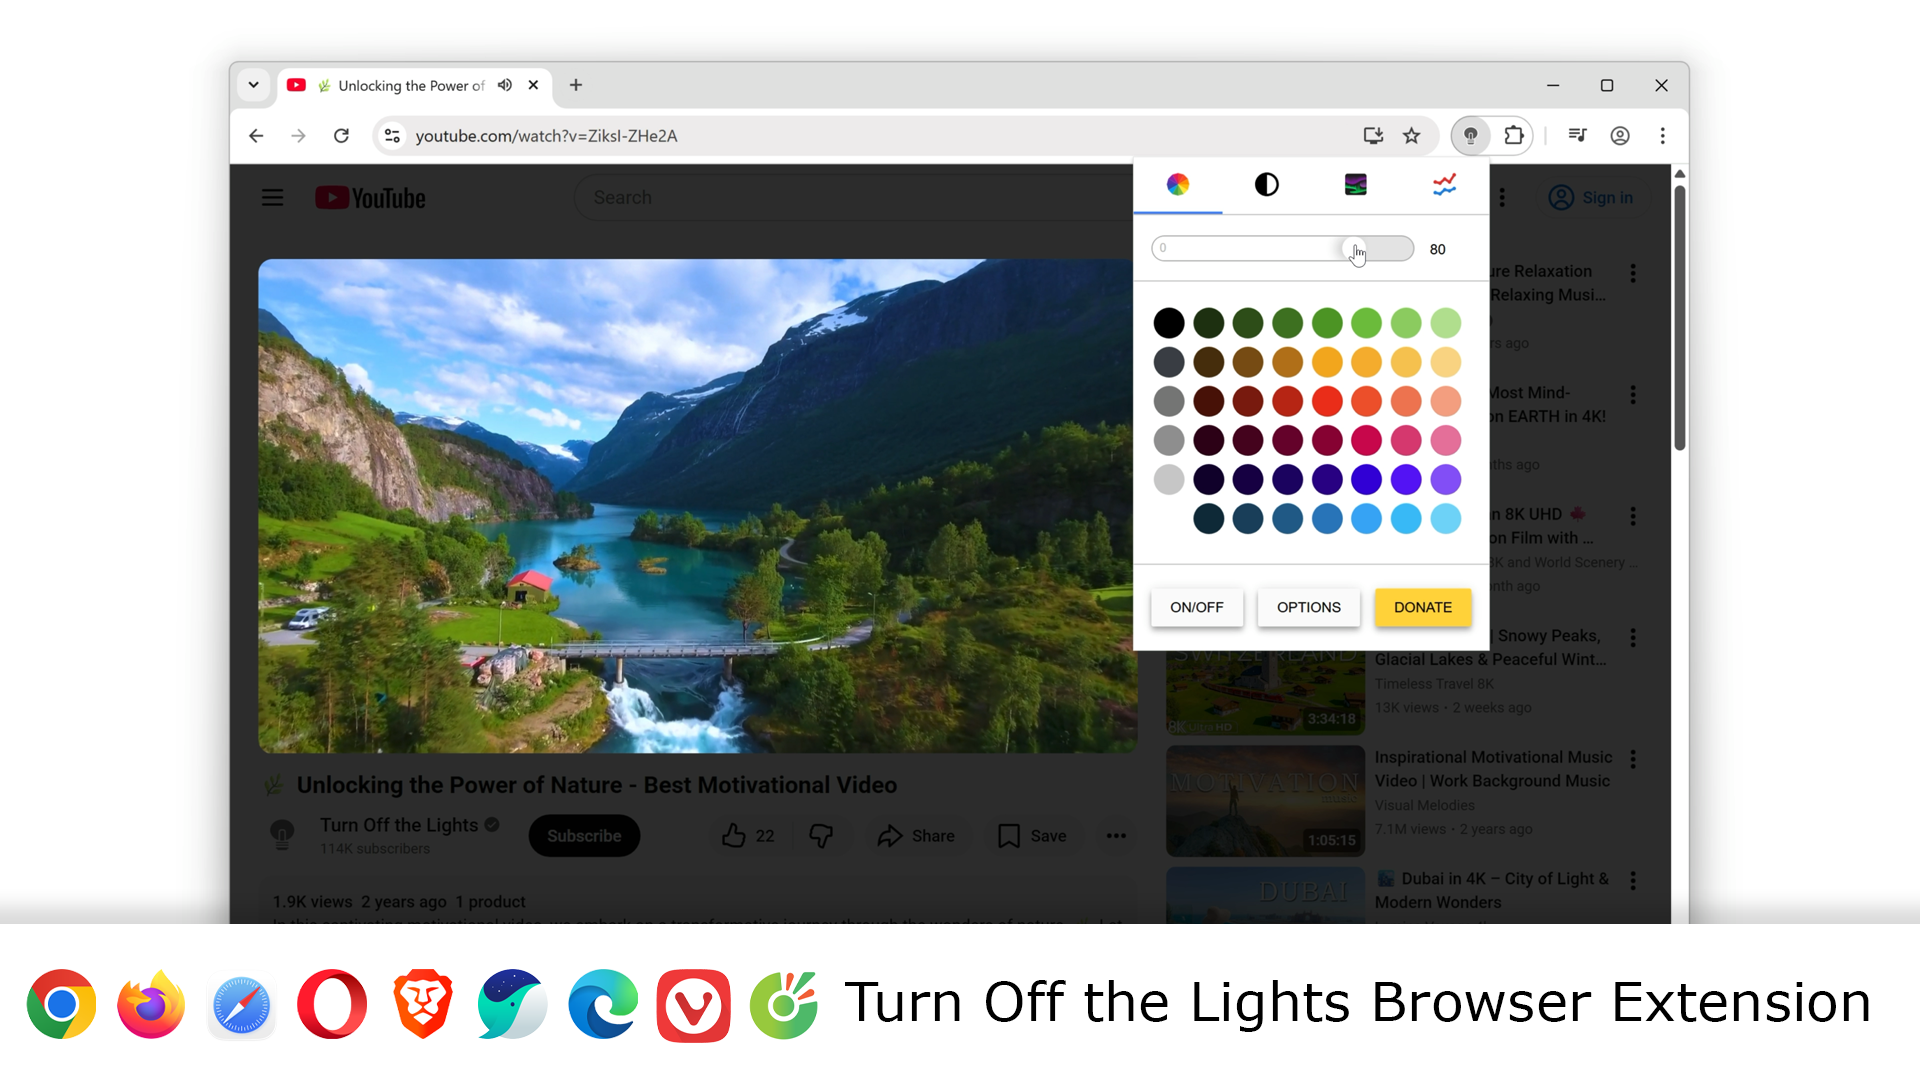The height and width of the screenshot is (1080, 1920).
Task: Switch to the dark mode contrast tab
Action: pyautogui.click(x=1267, y=184)
